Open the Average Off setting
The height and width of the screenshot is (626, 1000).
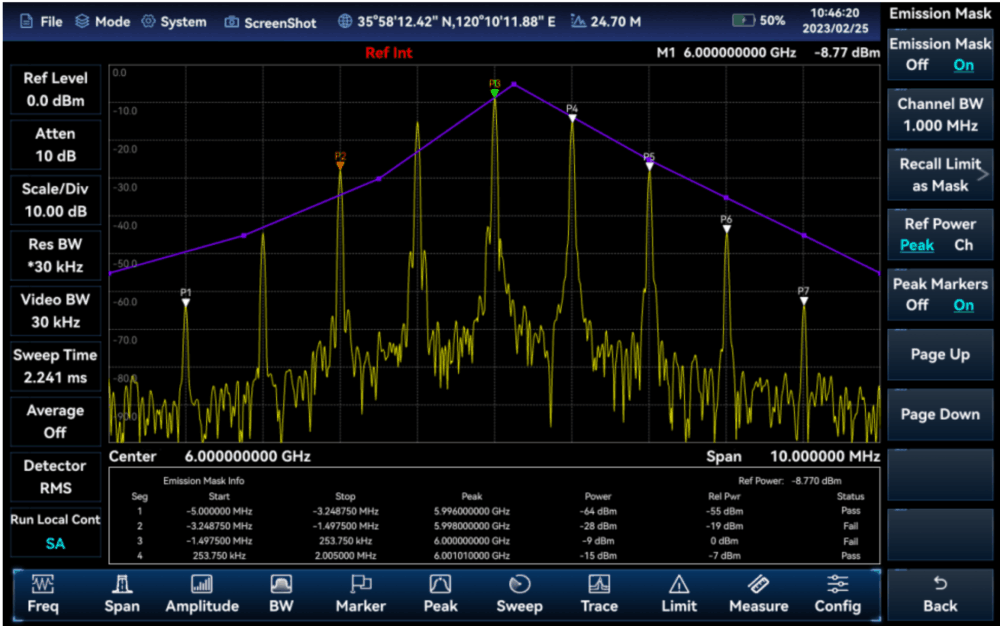(55, 421)
